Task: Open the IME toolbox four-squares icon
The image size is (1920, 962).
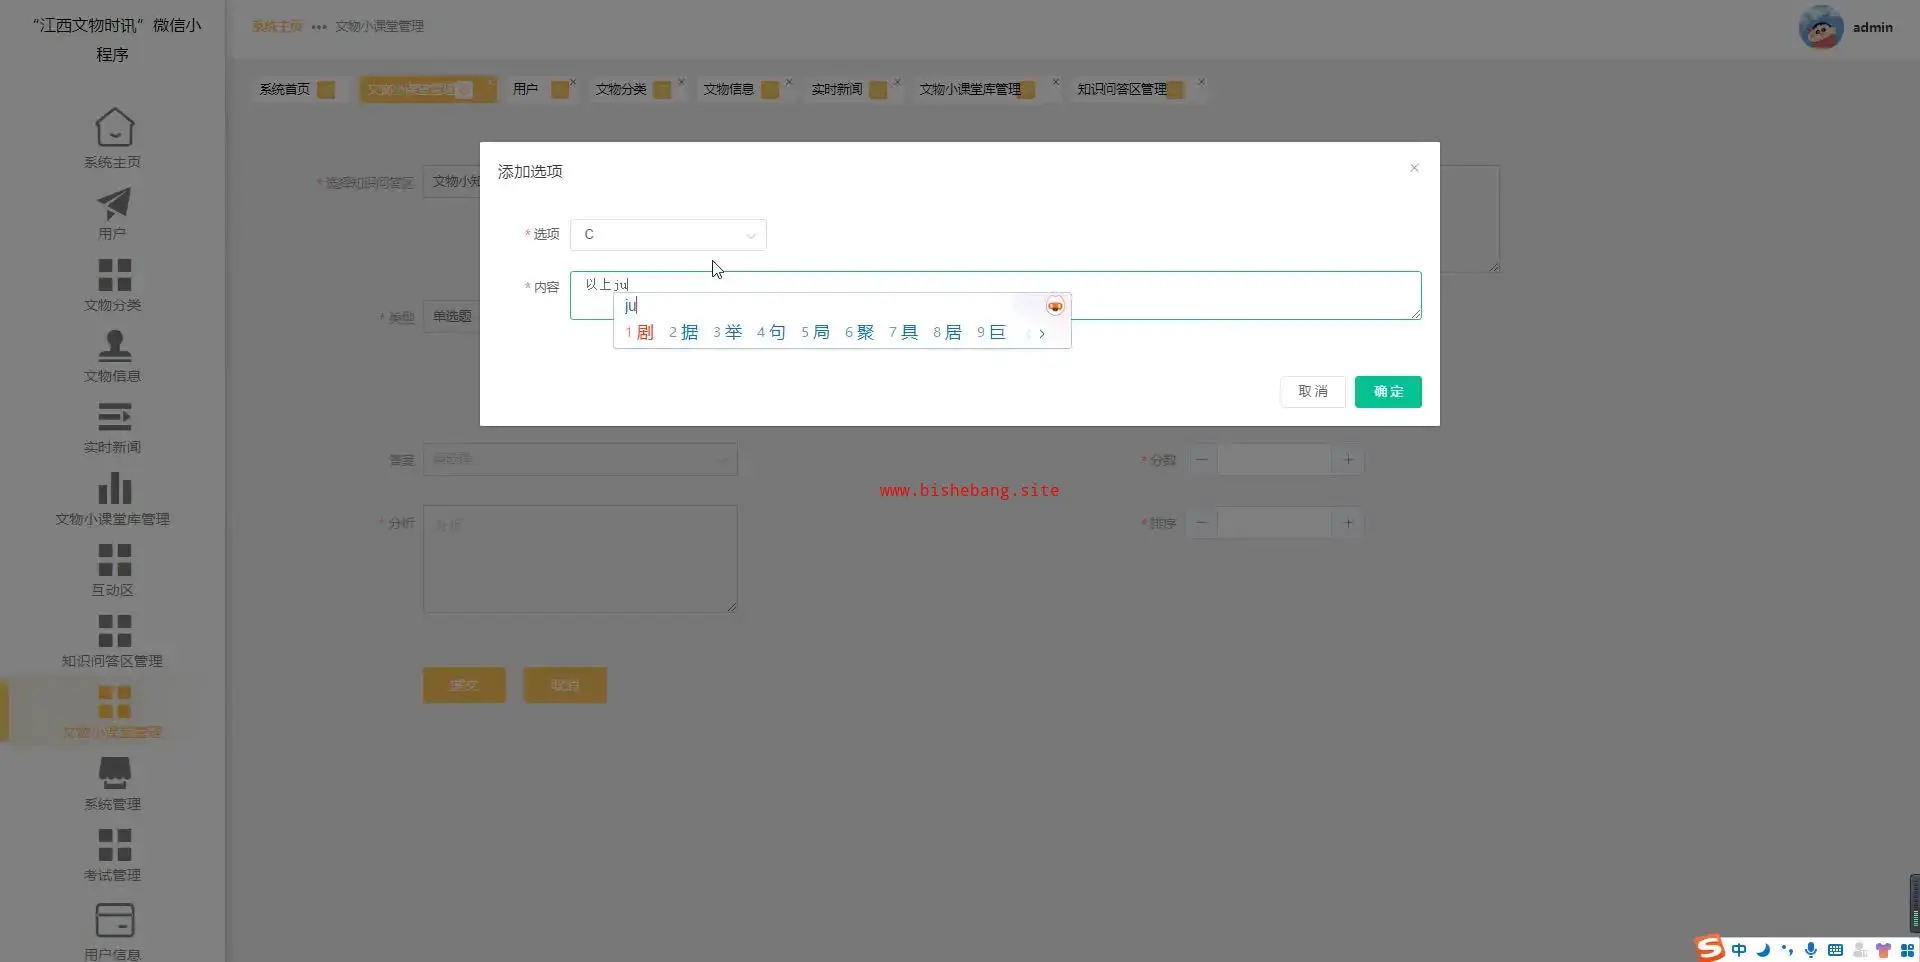Action: point(1908,950)
